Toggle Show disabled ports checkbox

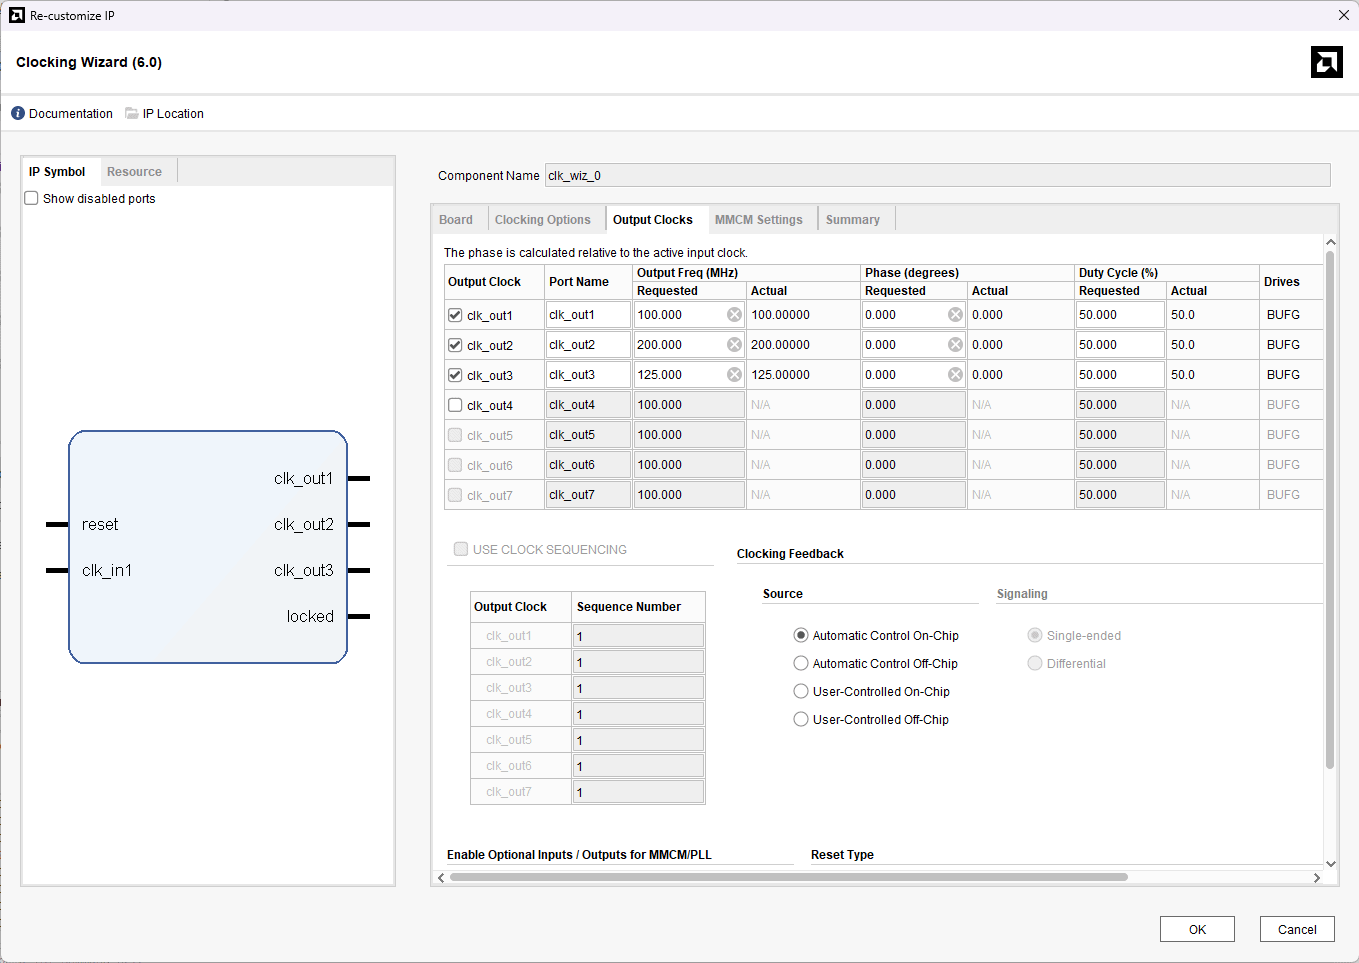32,199
